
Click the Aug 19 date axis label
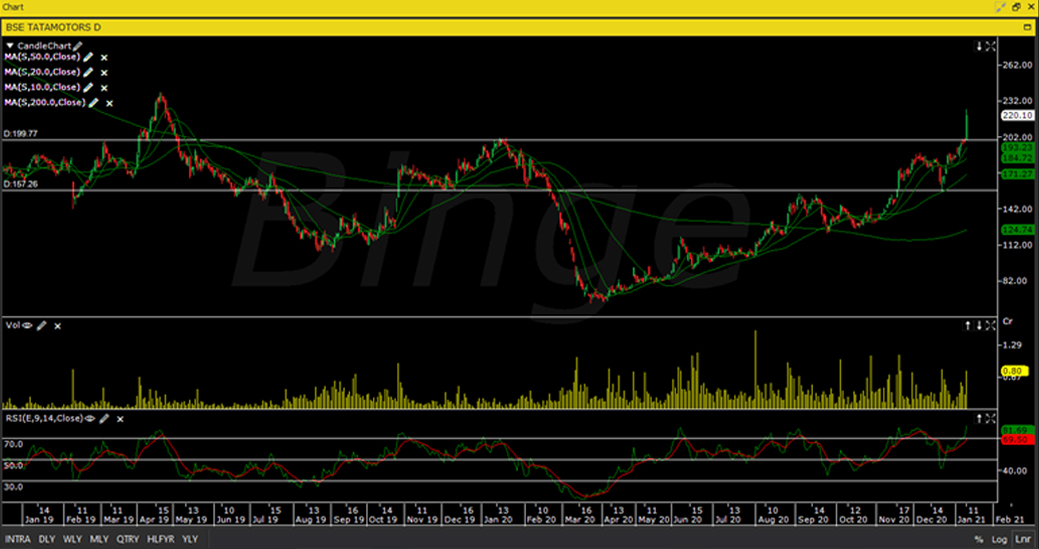pos(310,520)
